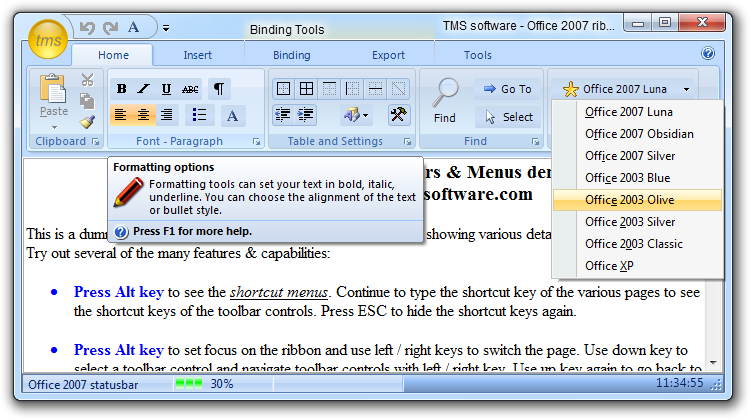Click the green progress bar at 30%
The width and height of the screenshot is (751, 420).
point(188,384)
